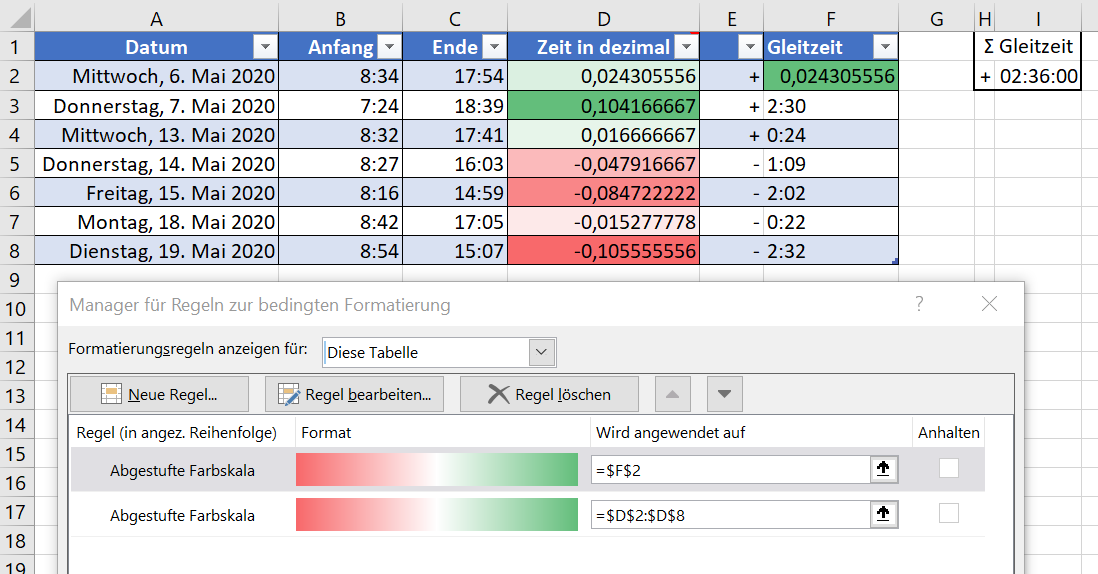Click the Gleitzeit value 1:09
Viewport: 1098px width, 574px height.
click(831, 164)
